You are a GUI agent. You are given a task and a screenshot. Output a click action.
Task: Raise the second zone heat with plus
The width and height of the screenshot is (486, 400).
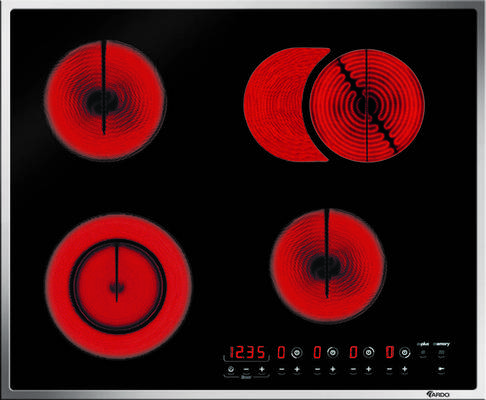pos(332,369)
